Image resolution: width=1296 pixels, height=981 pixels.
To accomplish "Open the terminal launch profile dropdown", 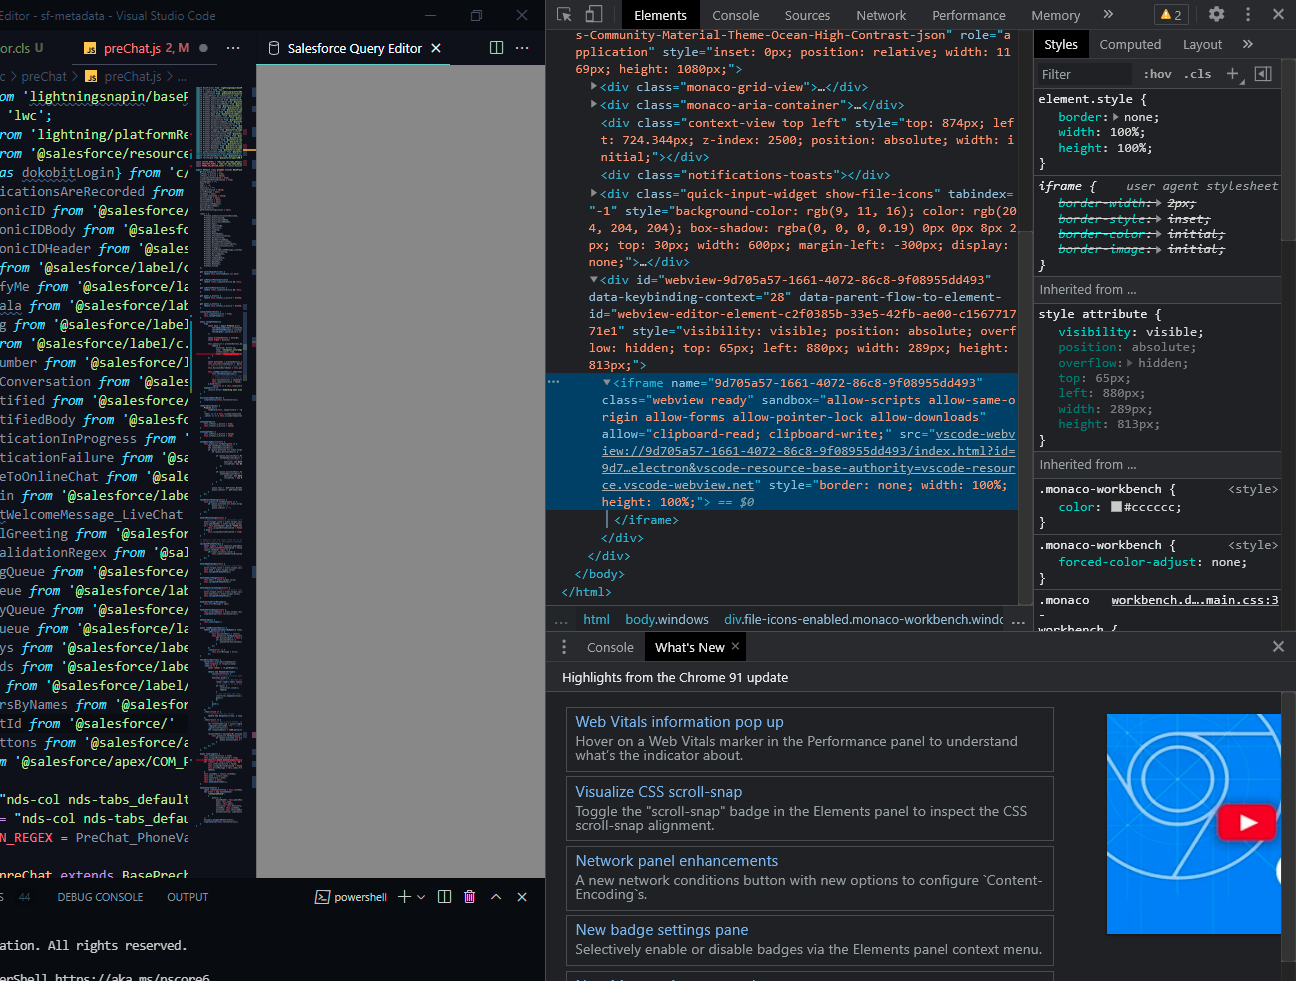I will [x=421, y=897].
